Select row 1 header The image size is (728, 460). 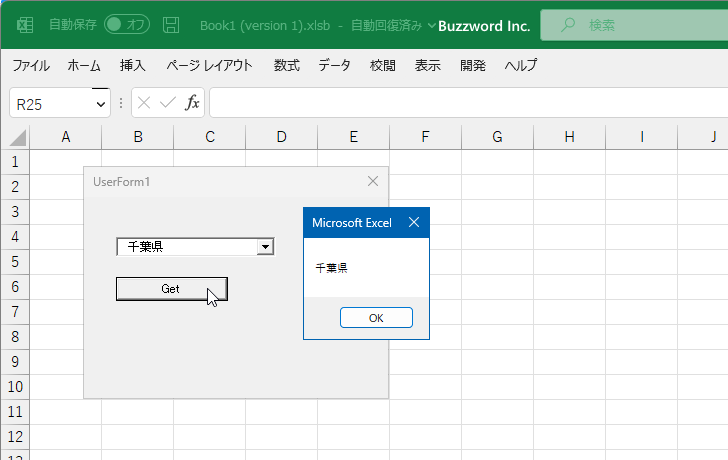(15, 162)
